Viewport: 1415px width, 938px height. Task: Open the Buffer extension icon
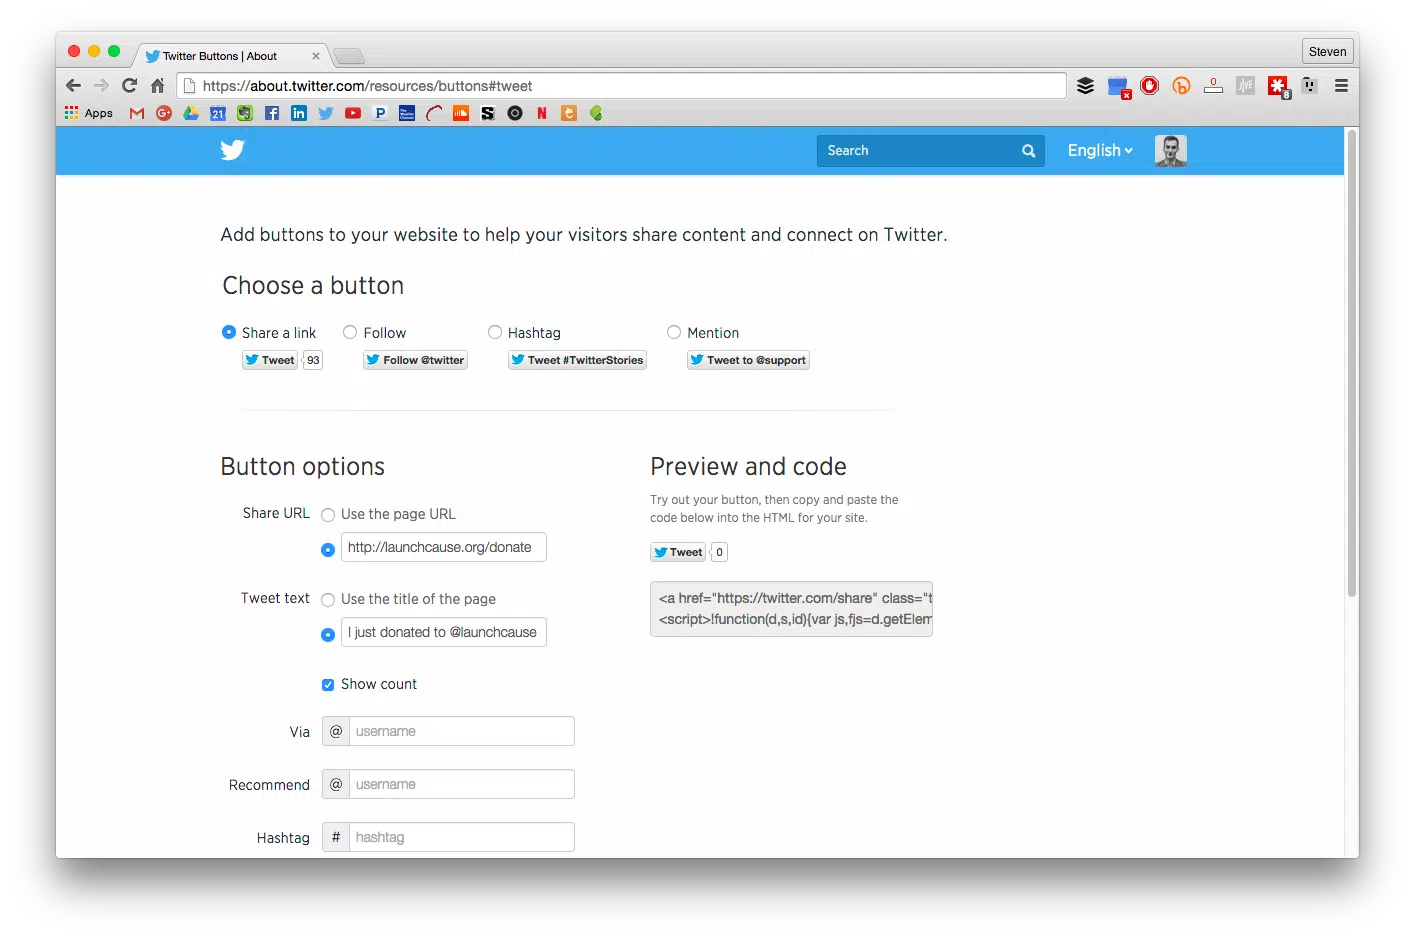click(x=1085, y=86)
